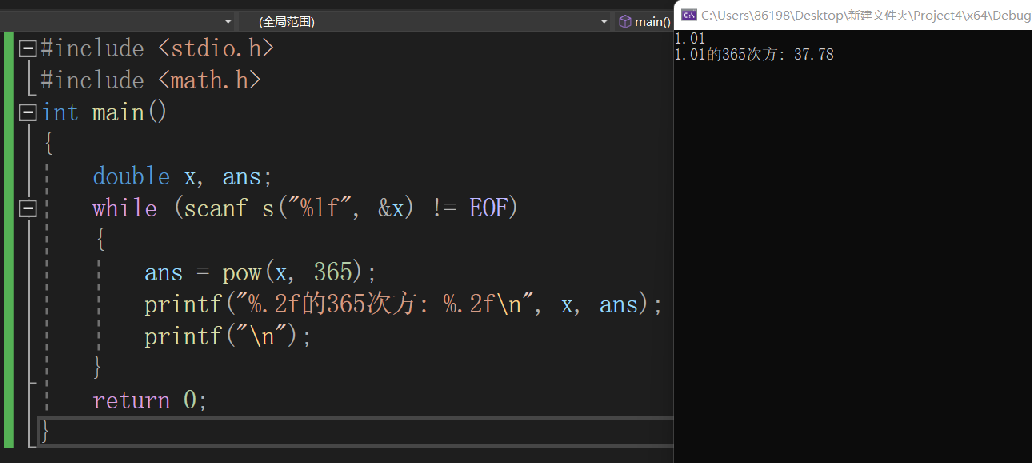1032x463 pixels.
Task: Click the console input line '1.01'
Action: tap(690, 39)
